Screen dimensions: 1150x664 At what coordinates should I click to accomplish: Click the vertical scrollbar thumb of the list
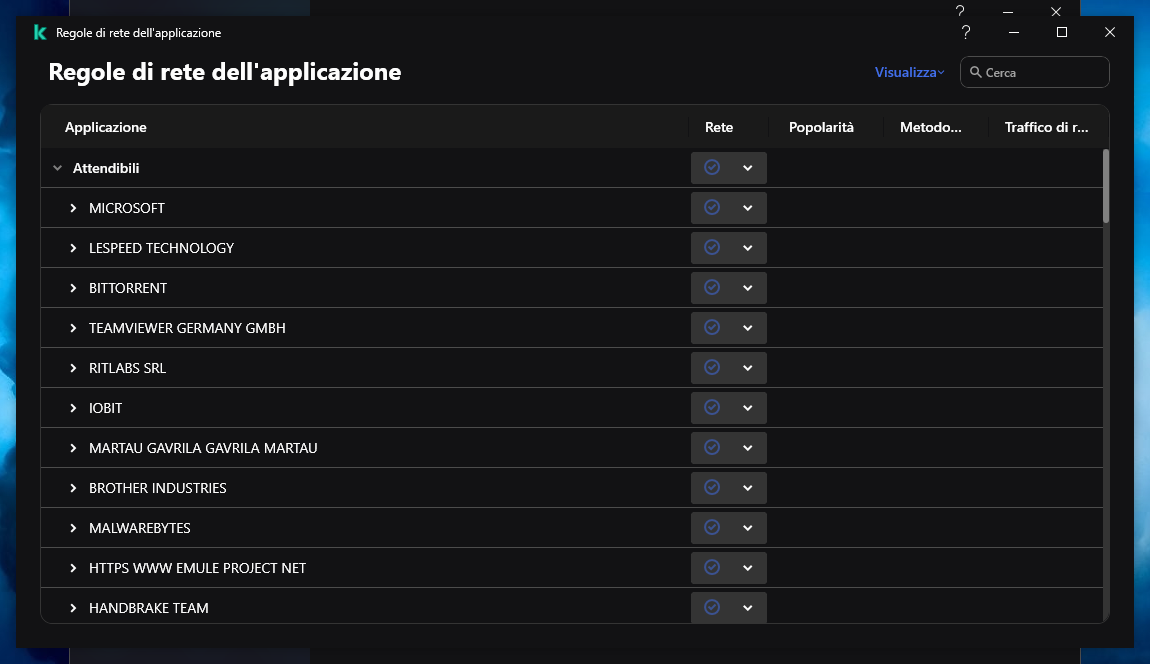tap(1105, 185)
